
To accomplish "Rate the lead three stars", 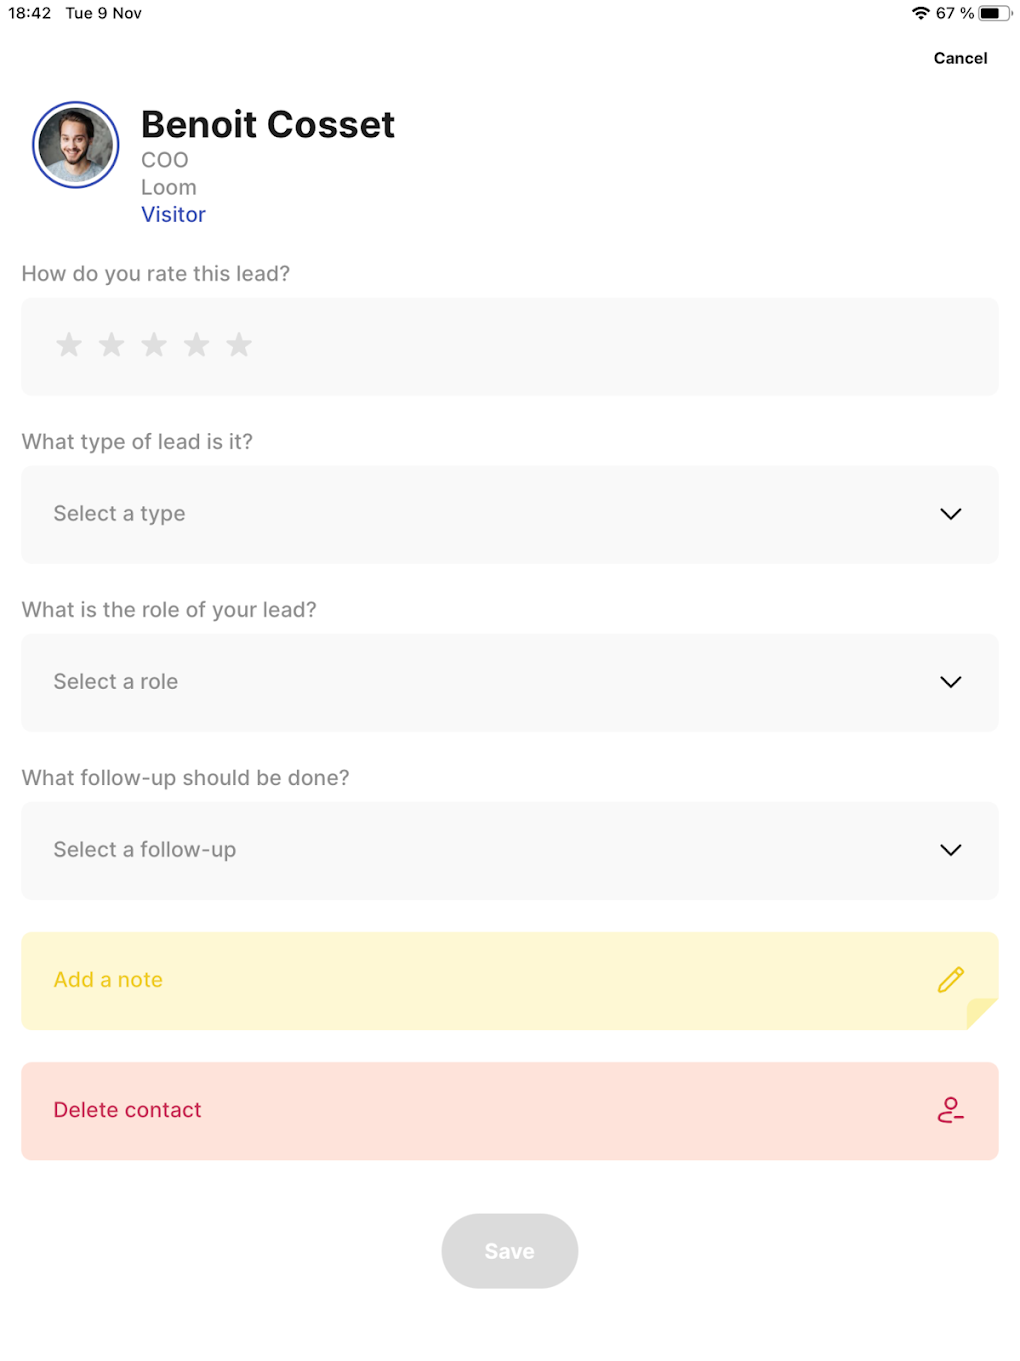I will coord(154,345).
